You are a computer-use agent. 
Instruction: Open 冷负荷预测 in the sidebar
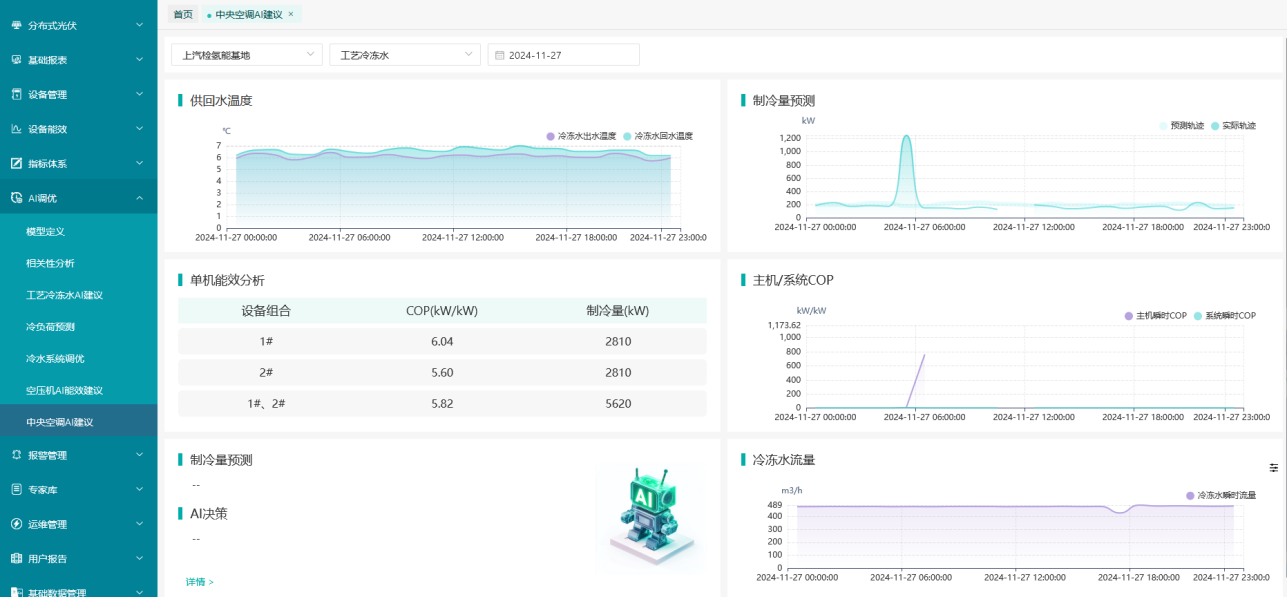pyautogui.click(x=51, y=327)
